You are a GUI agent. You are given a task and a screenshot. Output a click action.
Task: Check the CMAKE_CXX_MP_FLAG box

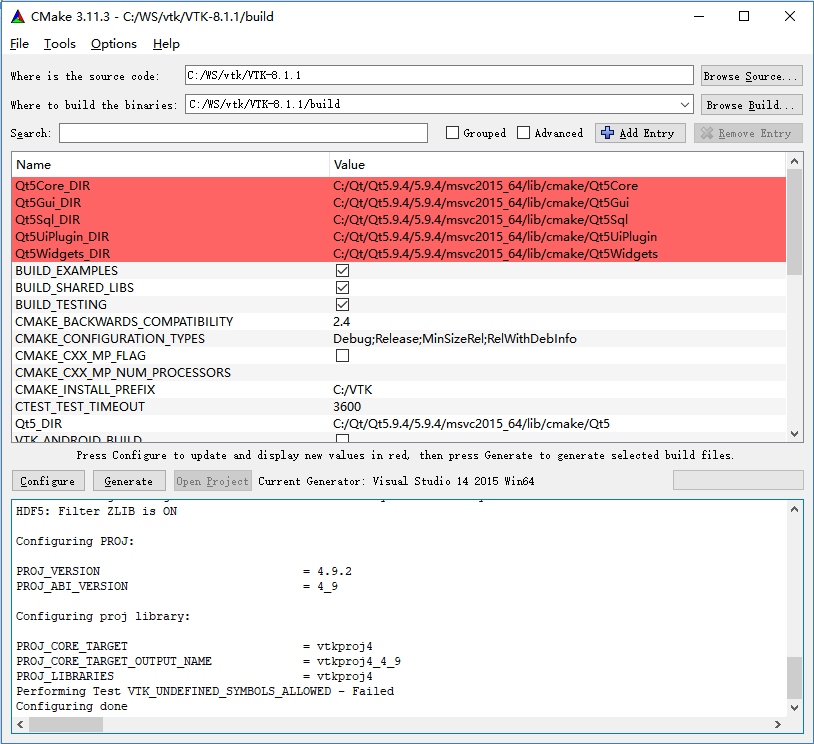pyautogui.click(x=342, y=356)
